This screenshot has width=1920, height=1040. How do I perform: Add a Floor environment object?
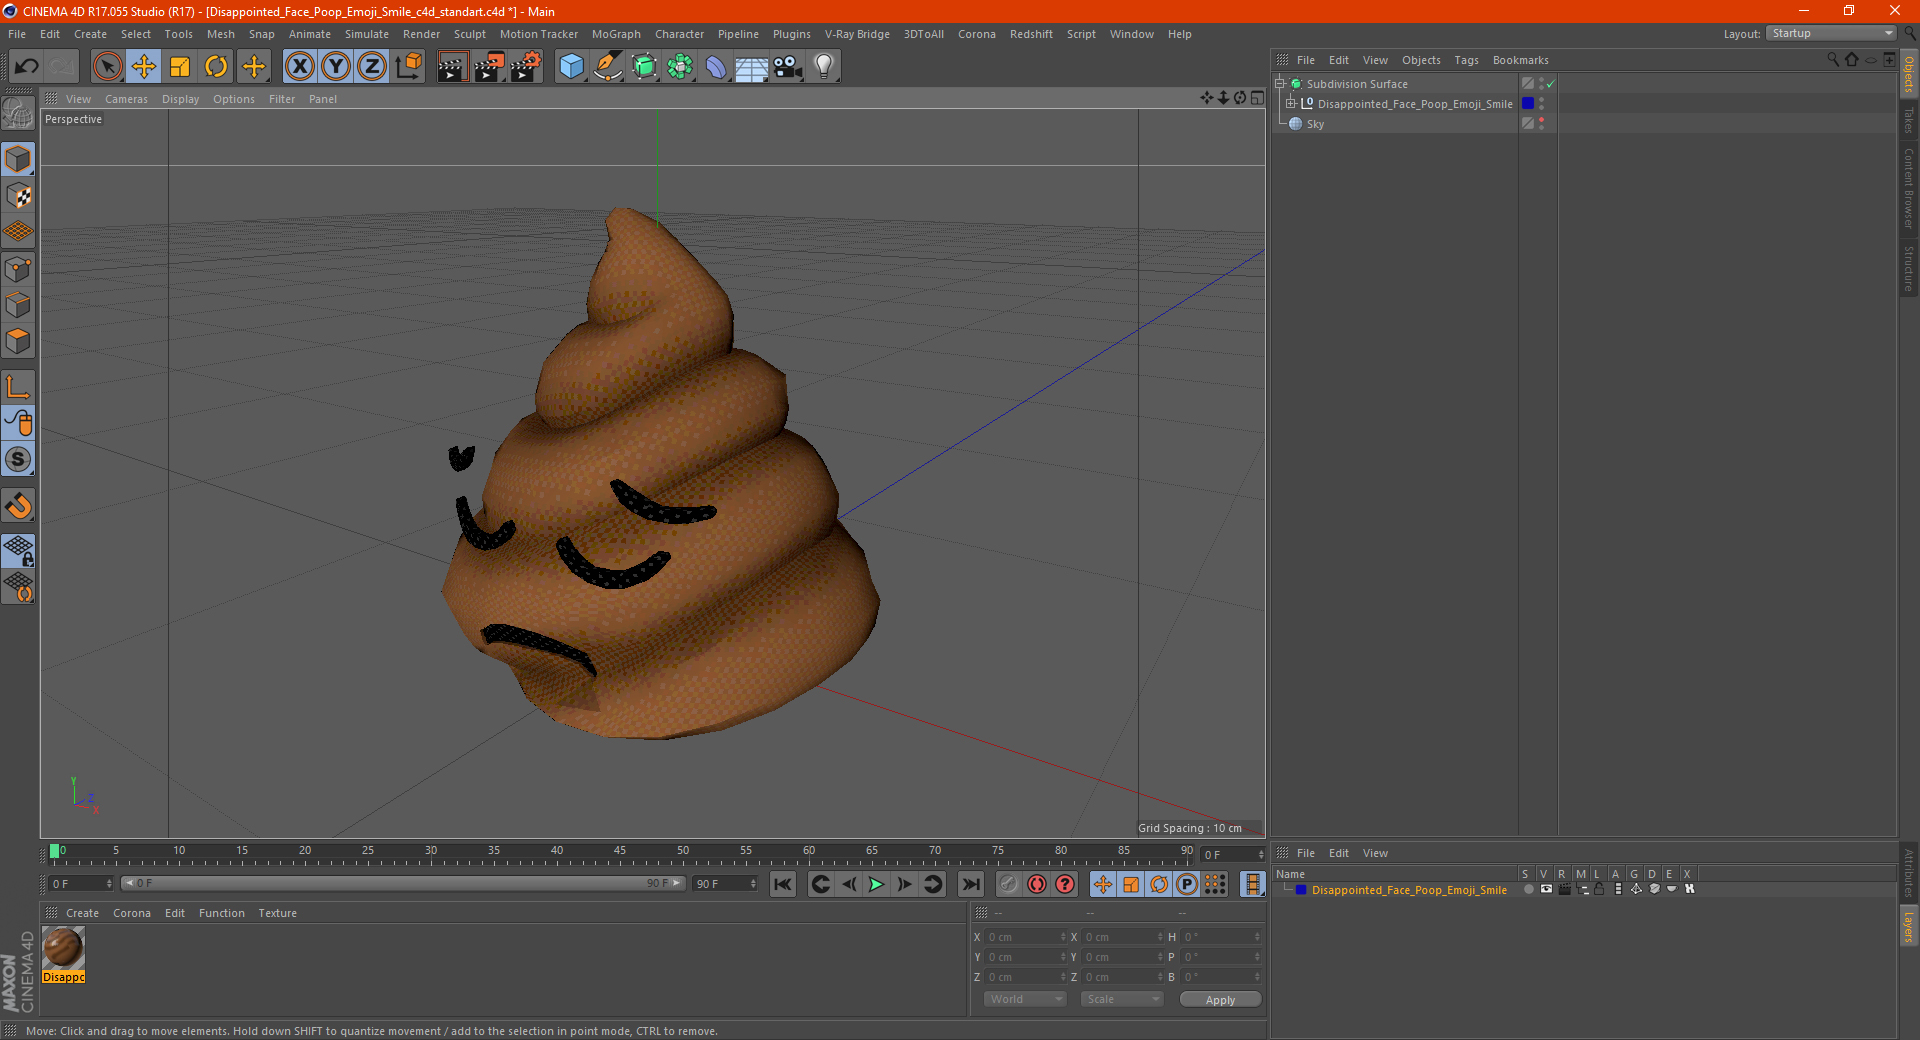pos(751,67)
